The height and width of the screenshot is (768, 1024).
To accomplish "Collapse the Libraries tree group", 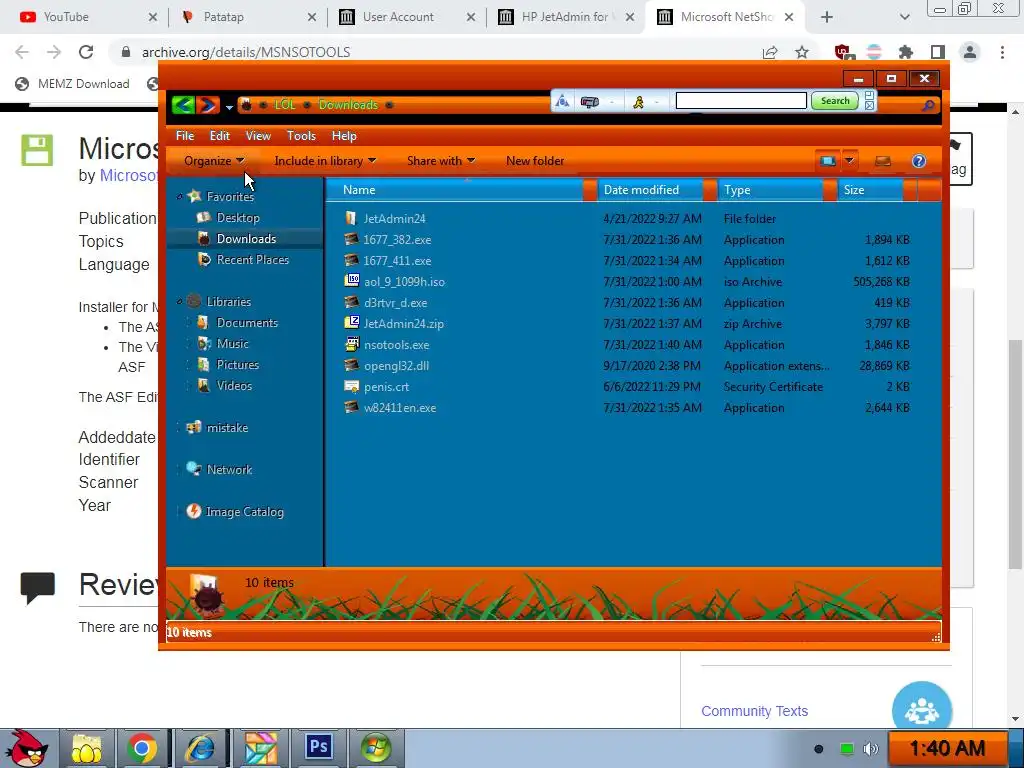I will coord(180,302).
